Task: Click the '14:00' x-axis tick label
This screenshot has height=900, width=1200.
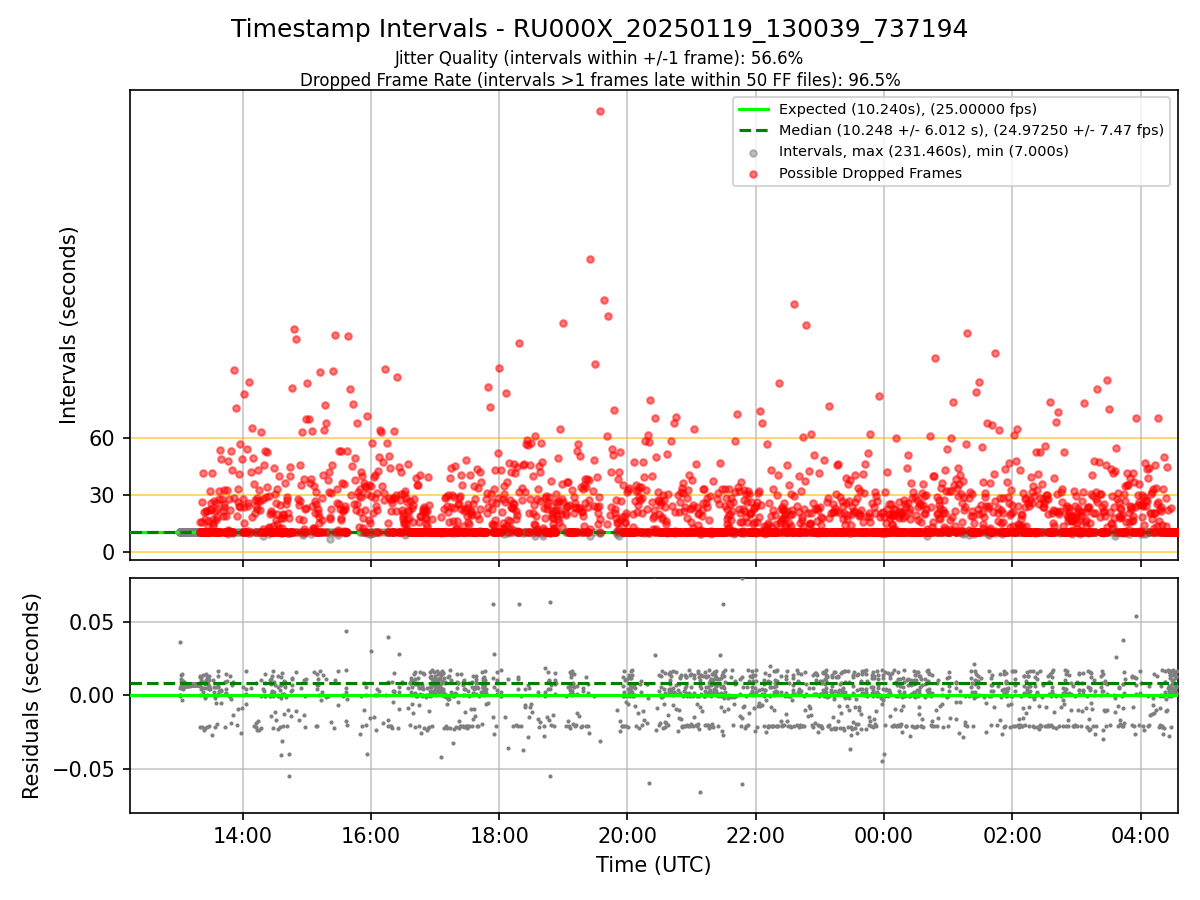Action: tap(243, 835)
